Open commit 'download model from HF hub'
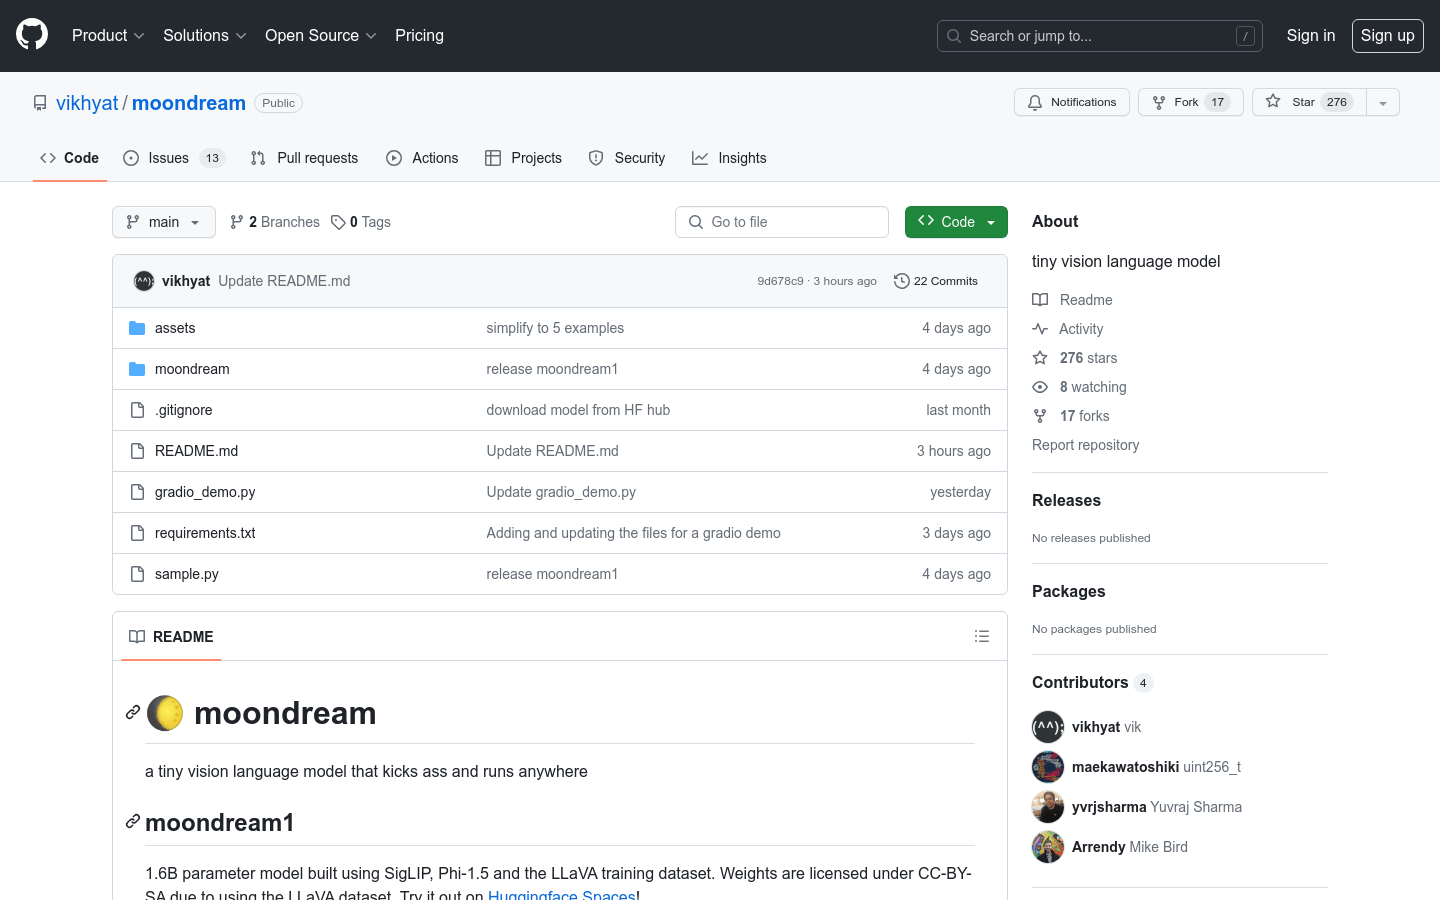The width and height of the screenshot is (1440, 900). pyautogui.click(x=578, y=410)
